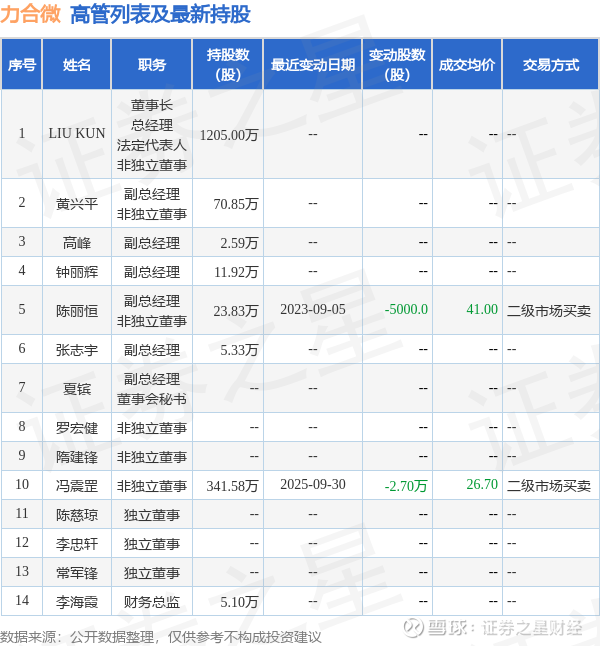Click the 最近变动日期 column header
The height and width of the screenshot is (646, 600).
tap(313, 65)
